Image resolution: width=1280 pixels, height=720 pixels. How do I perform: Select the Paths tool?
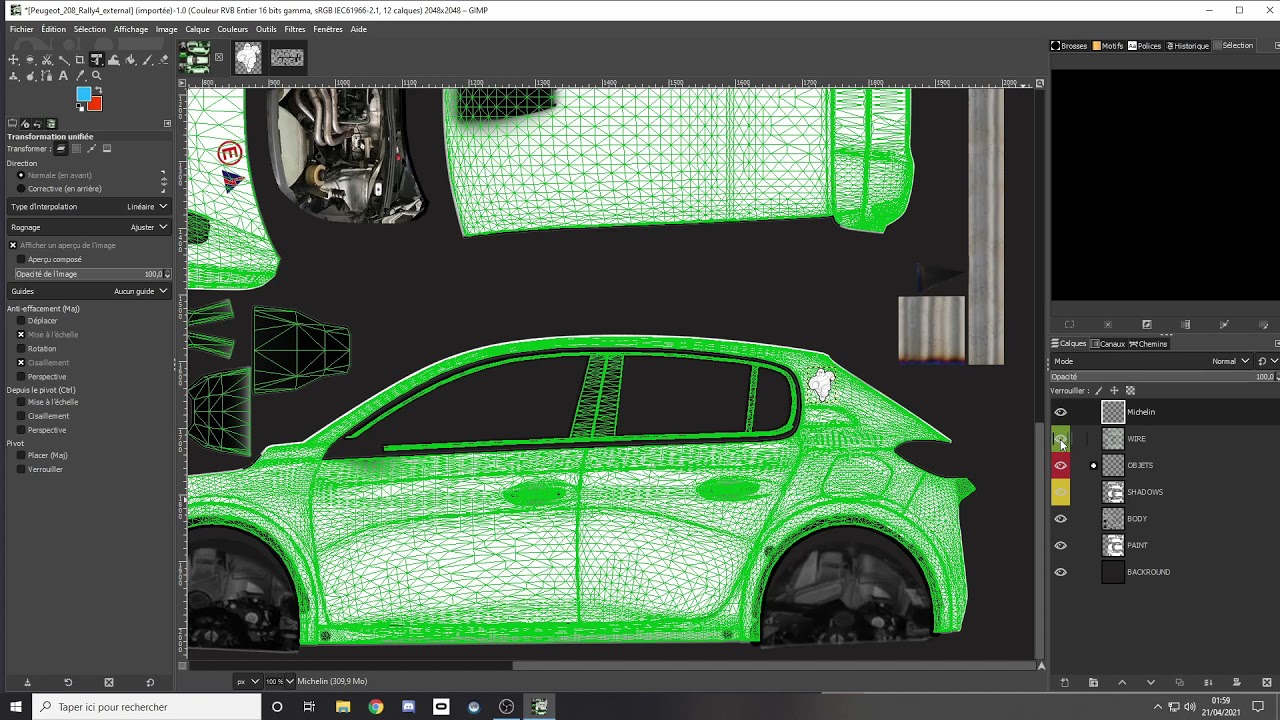point(47,76)
